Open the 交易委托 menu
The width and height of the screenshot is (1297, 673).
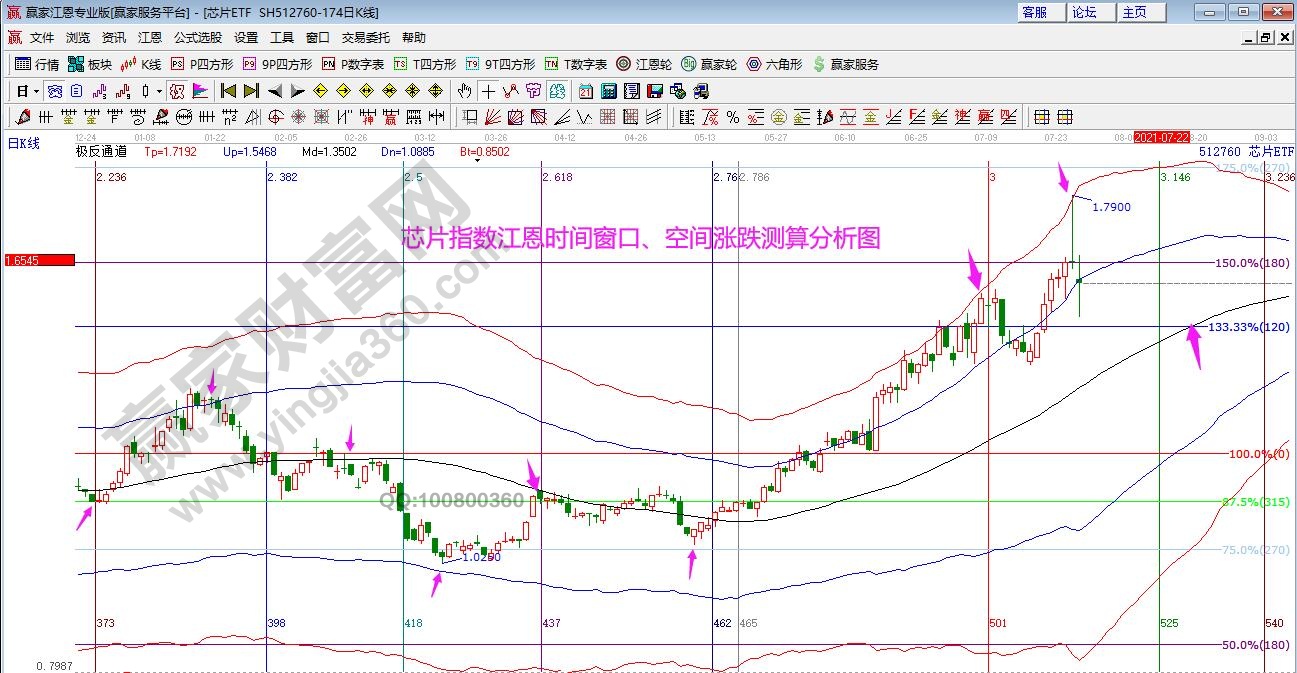[366, 37]
